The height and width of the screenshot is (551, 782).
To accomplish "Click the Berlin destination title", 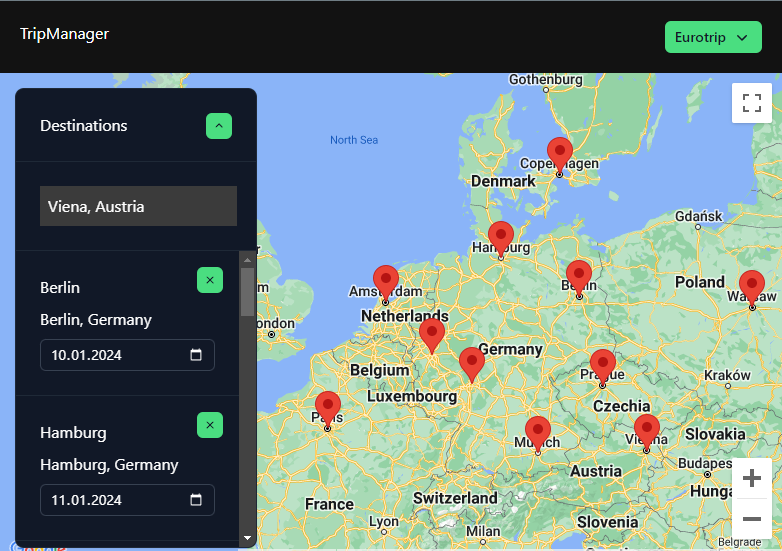I will coord(60,288).
